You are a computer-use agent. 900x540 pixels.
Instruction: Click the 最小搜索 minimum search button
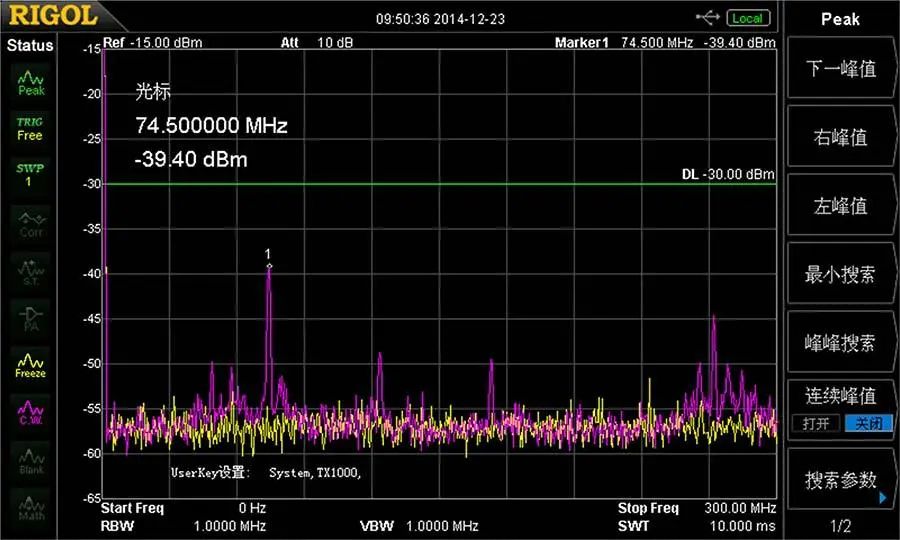tap(840, 274)
